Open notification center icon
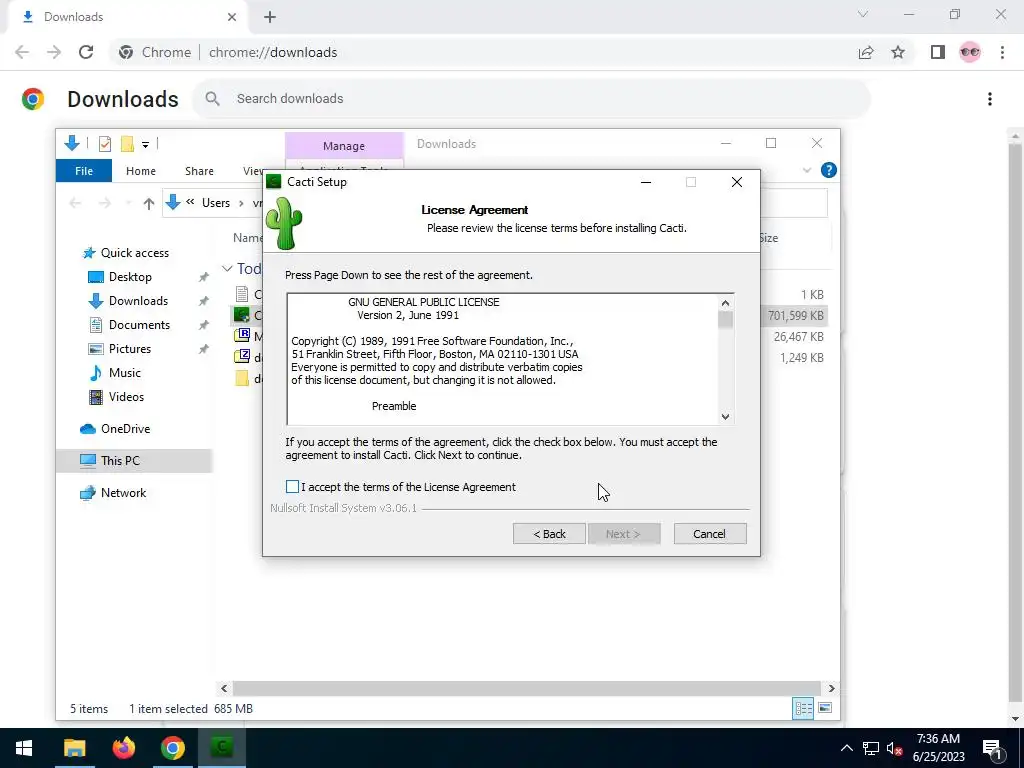This screenshot has width=1024, height=768. coord(991,748)
